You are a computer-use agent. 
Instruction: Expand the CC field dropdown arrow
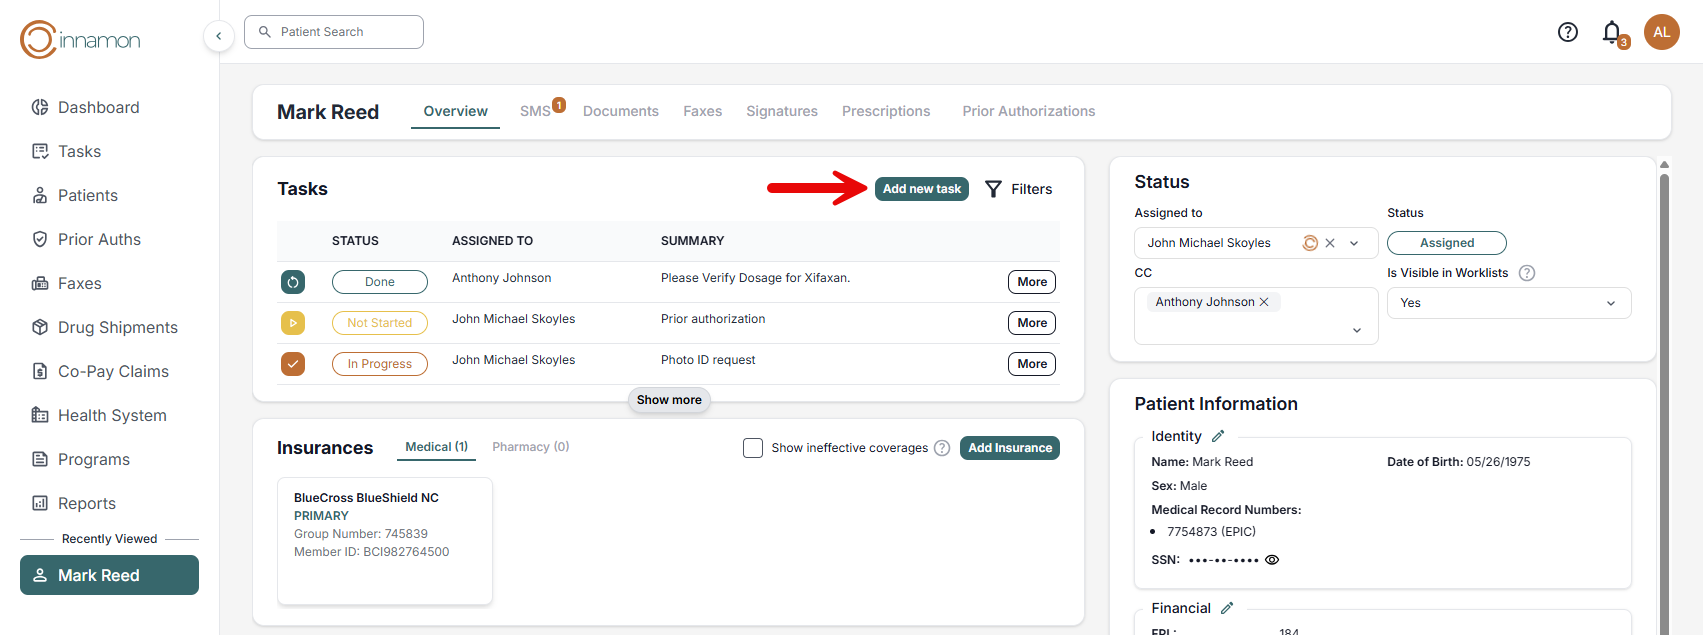click(x=1357, y=330)
